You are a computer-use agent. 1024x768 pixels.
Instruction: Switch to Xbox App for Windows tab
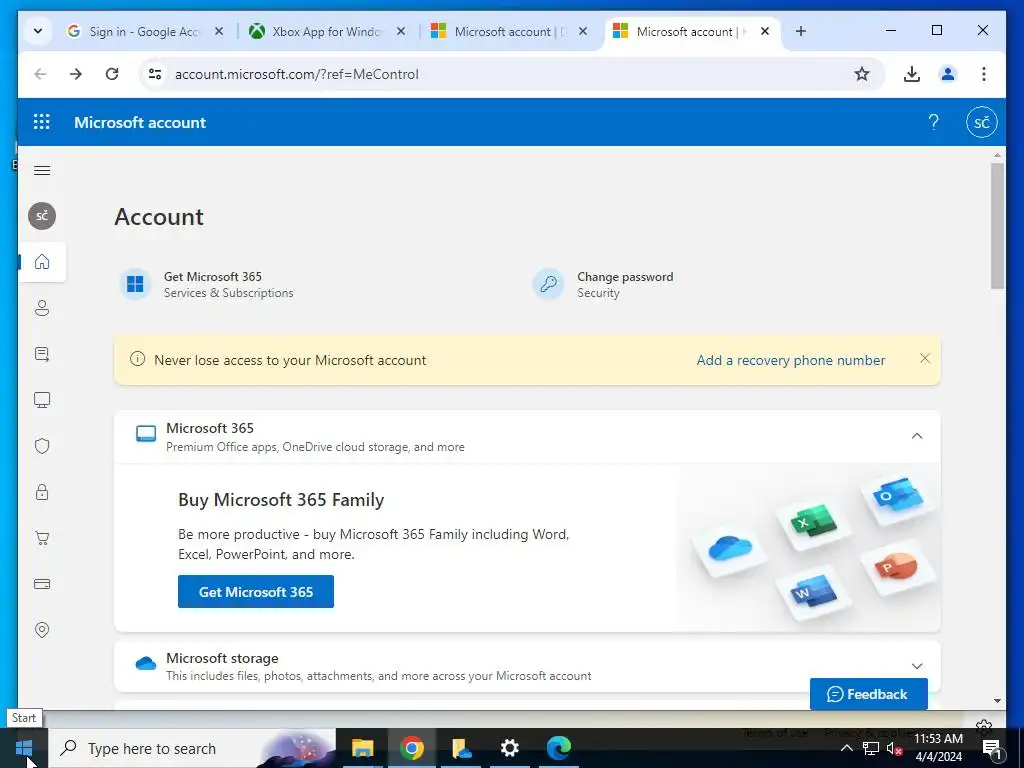click(328, 31)
